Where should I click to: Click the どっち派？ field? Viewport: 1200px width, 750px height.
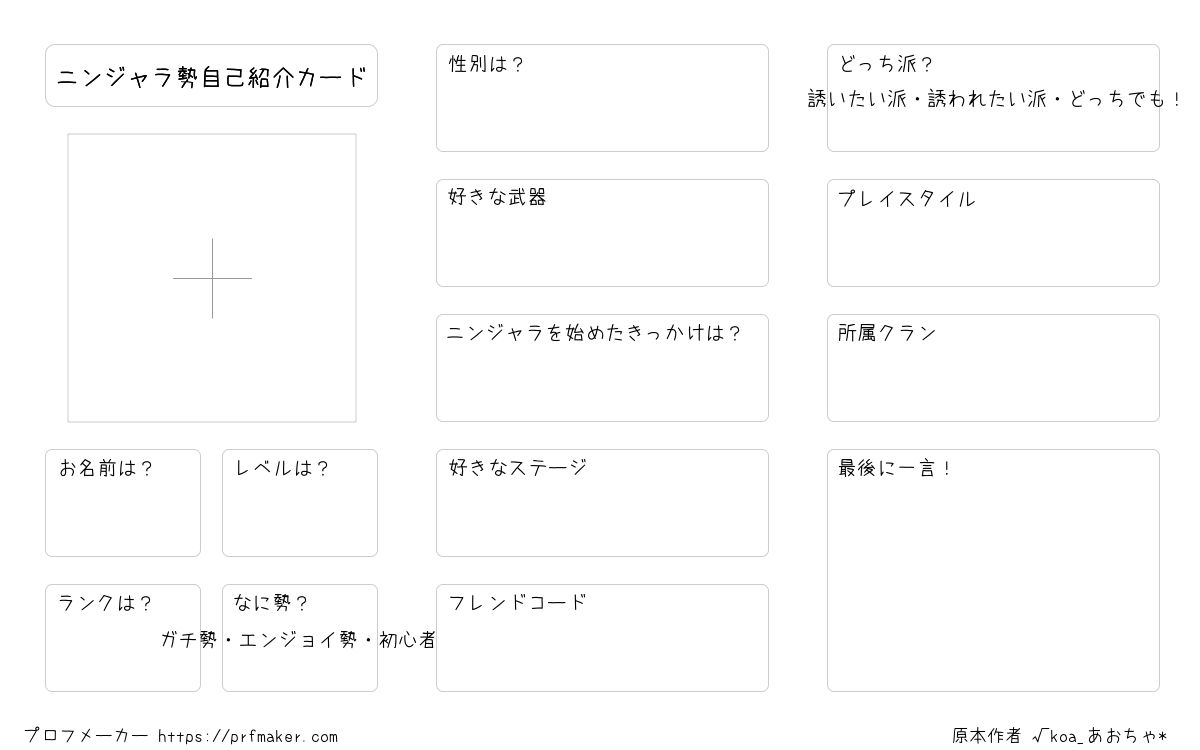click(x=993, y=98)
